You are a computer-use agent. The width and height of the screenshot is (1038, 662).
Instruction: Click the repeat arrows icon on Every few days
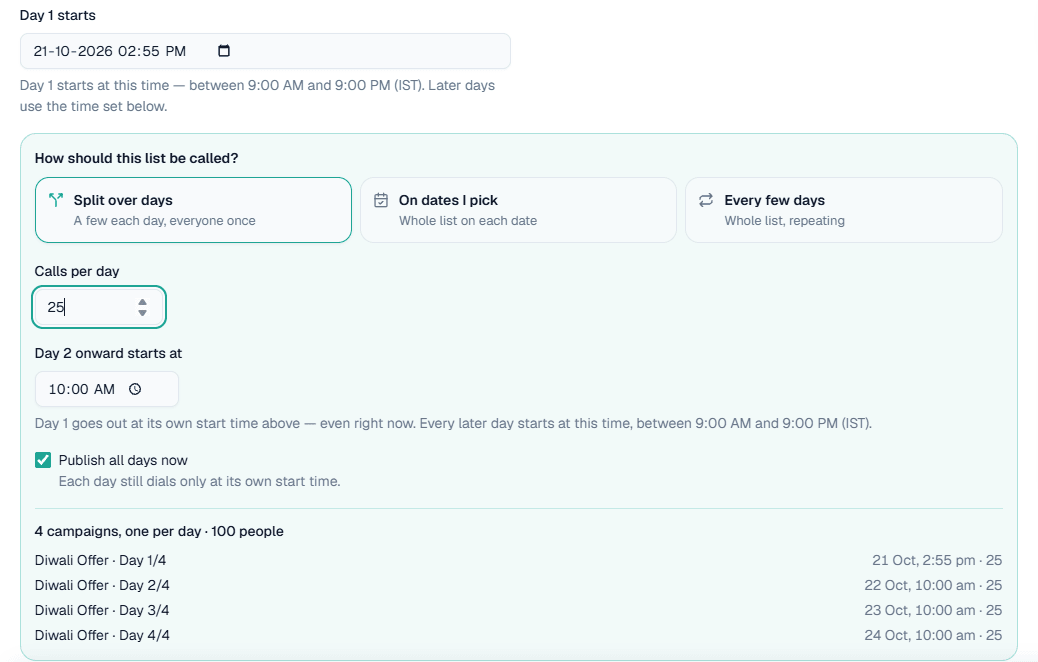point(706,200)
